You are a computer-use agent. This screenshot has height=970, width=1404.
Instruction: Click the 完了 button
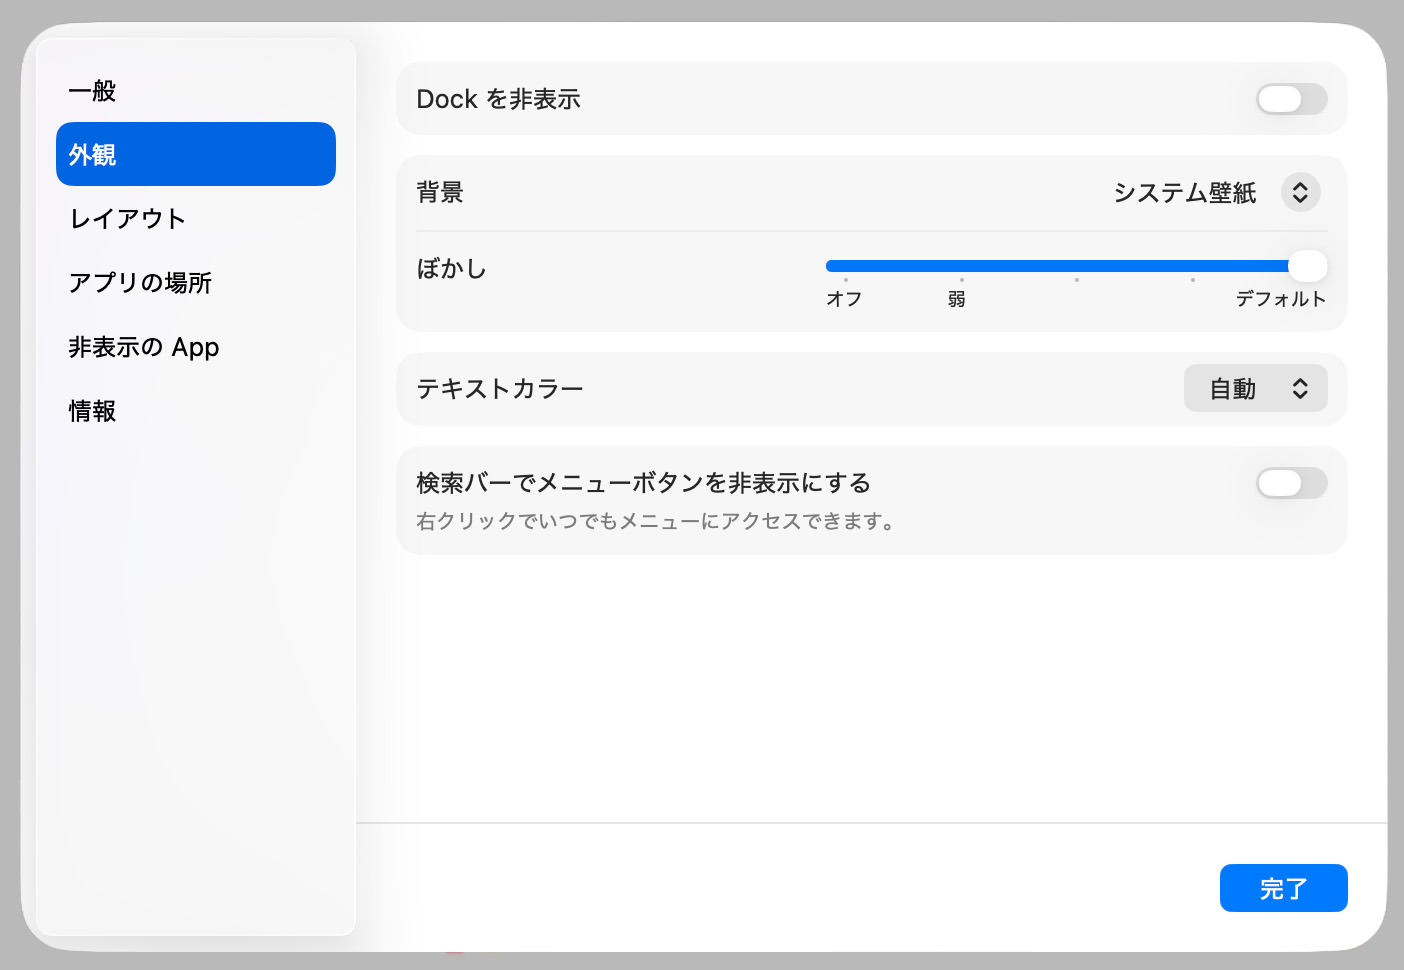pyautogui.click(x=1283, y=888)
